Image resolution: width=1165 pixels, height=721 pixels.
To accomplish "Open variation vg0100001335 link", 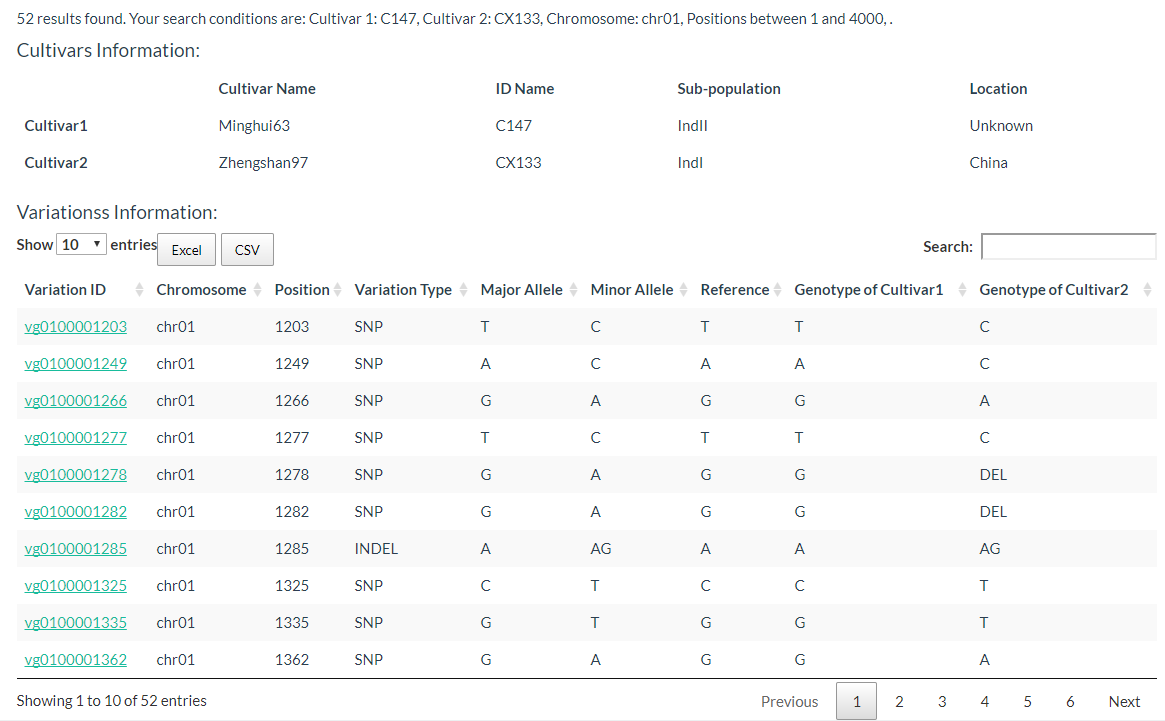I will [x=76, y=622].
